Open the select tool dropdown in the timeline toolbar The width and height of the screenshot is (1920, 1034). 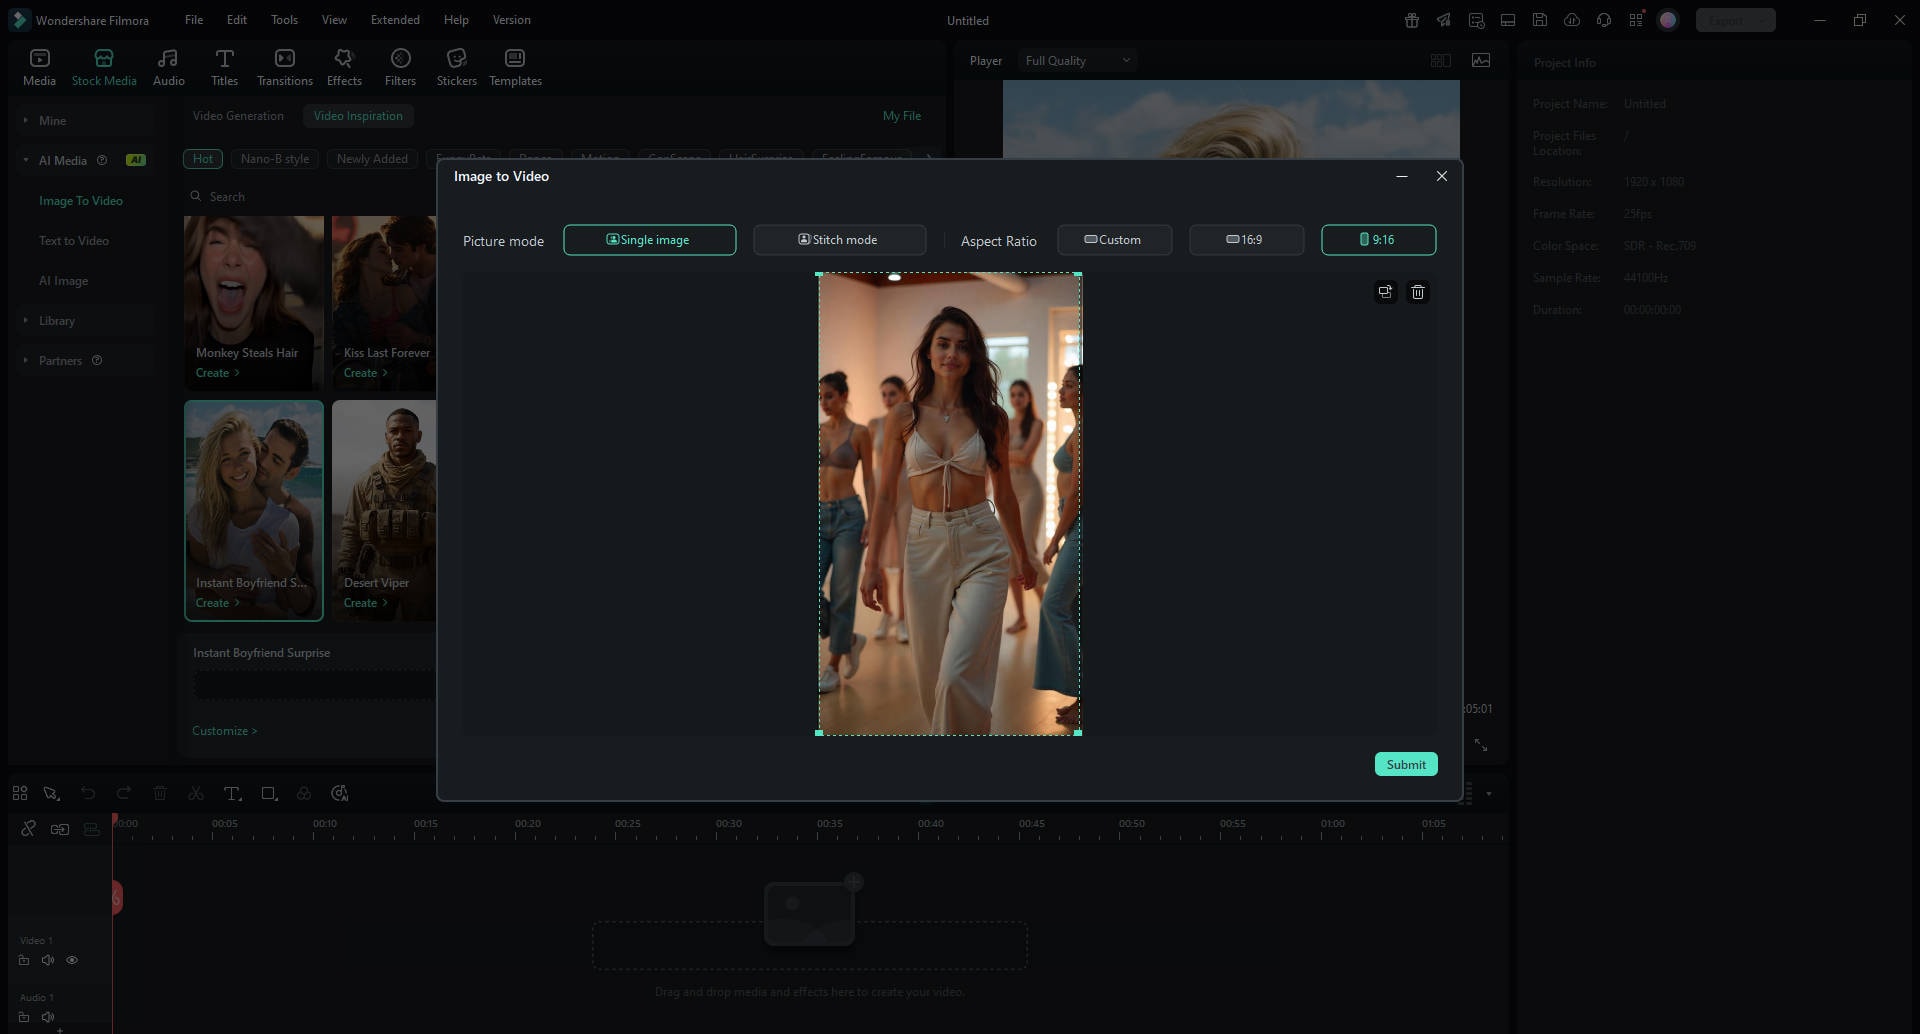(51, 793)
